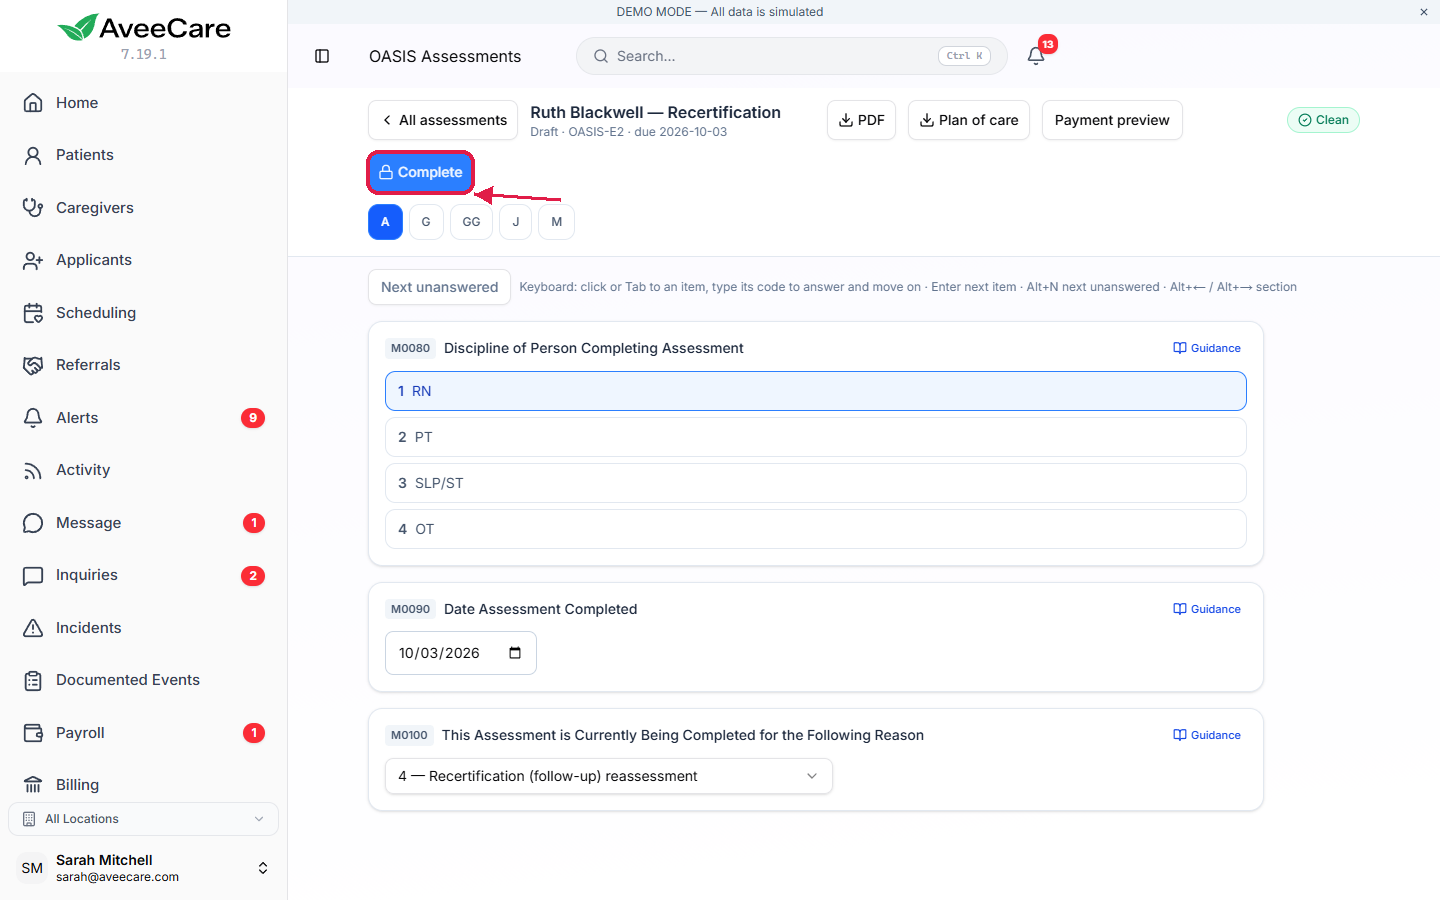Open the M0100 assessment reason dropdown

pos(609,776)
